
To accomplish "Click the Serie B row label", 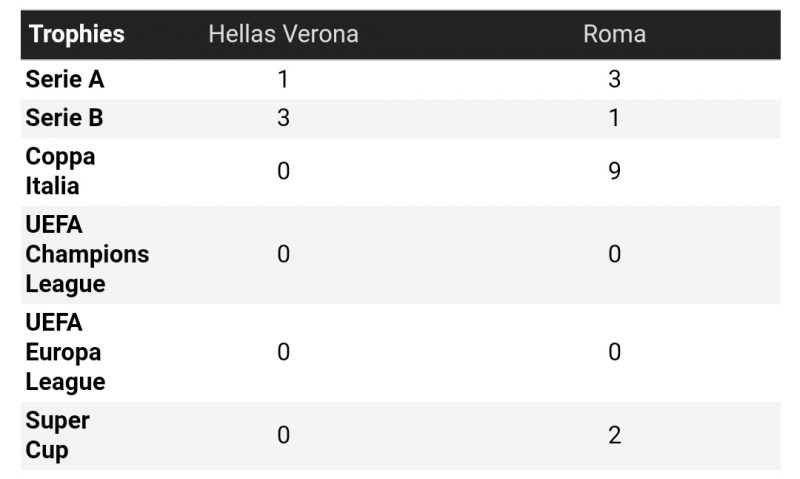I will click(65, 118).
